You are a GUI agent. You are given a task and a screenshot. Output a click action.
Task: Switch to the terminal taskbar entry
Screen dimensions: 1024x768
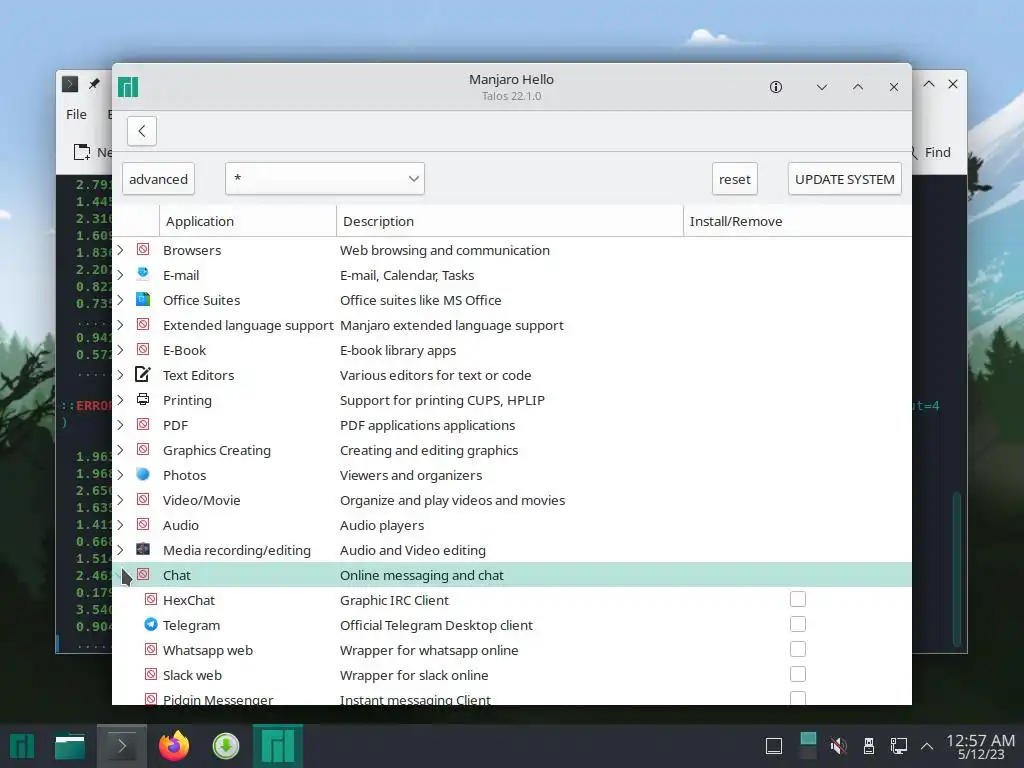tap(121, 746)
